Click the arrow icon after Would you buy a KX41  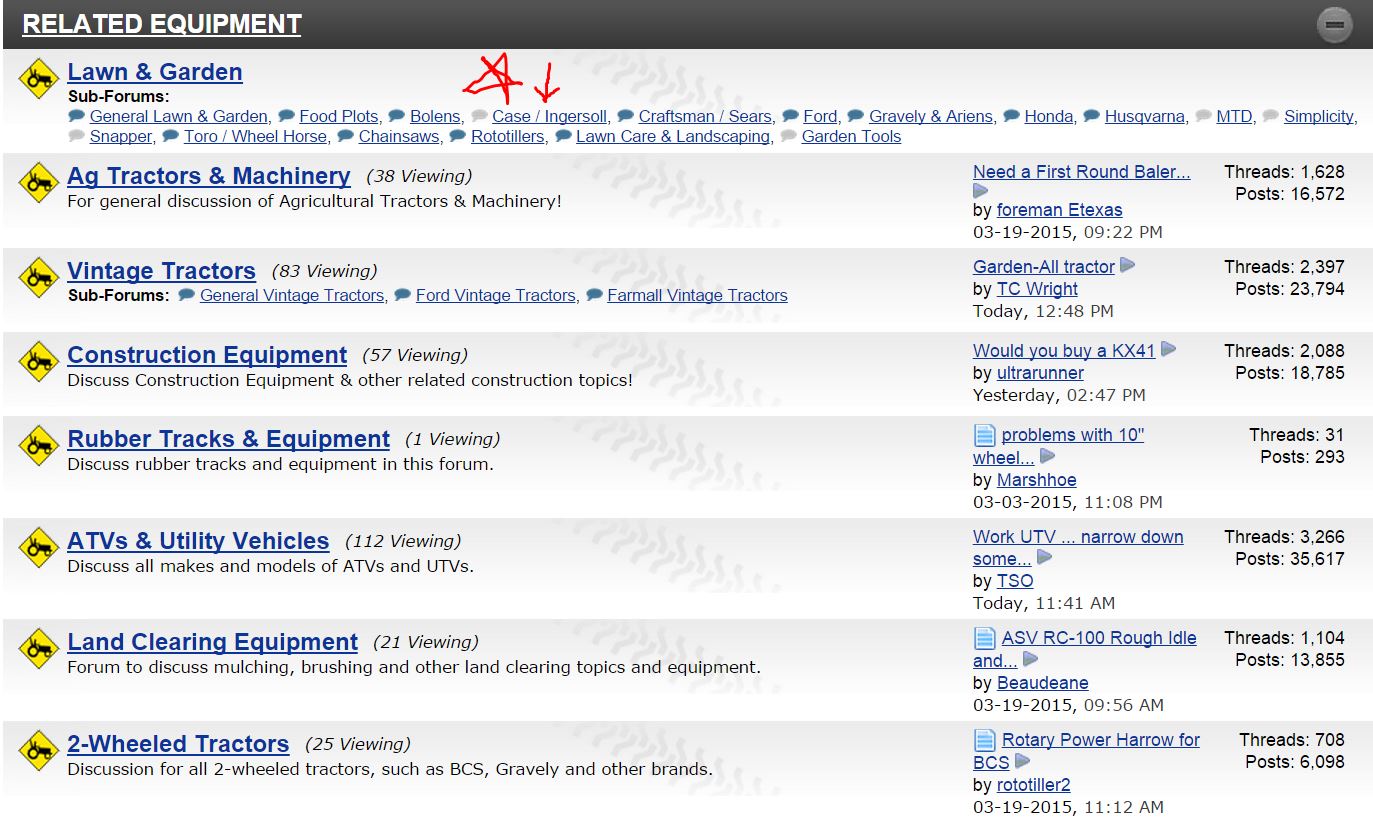[1168, 350]
